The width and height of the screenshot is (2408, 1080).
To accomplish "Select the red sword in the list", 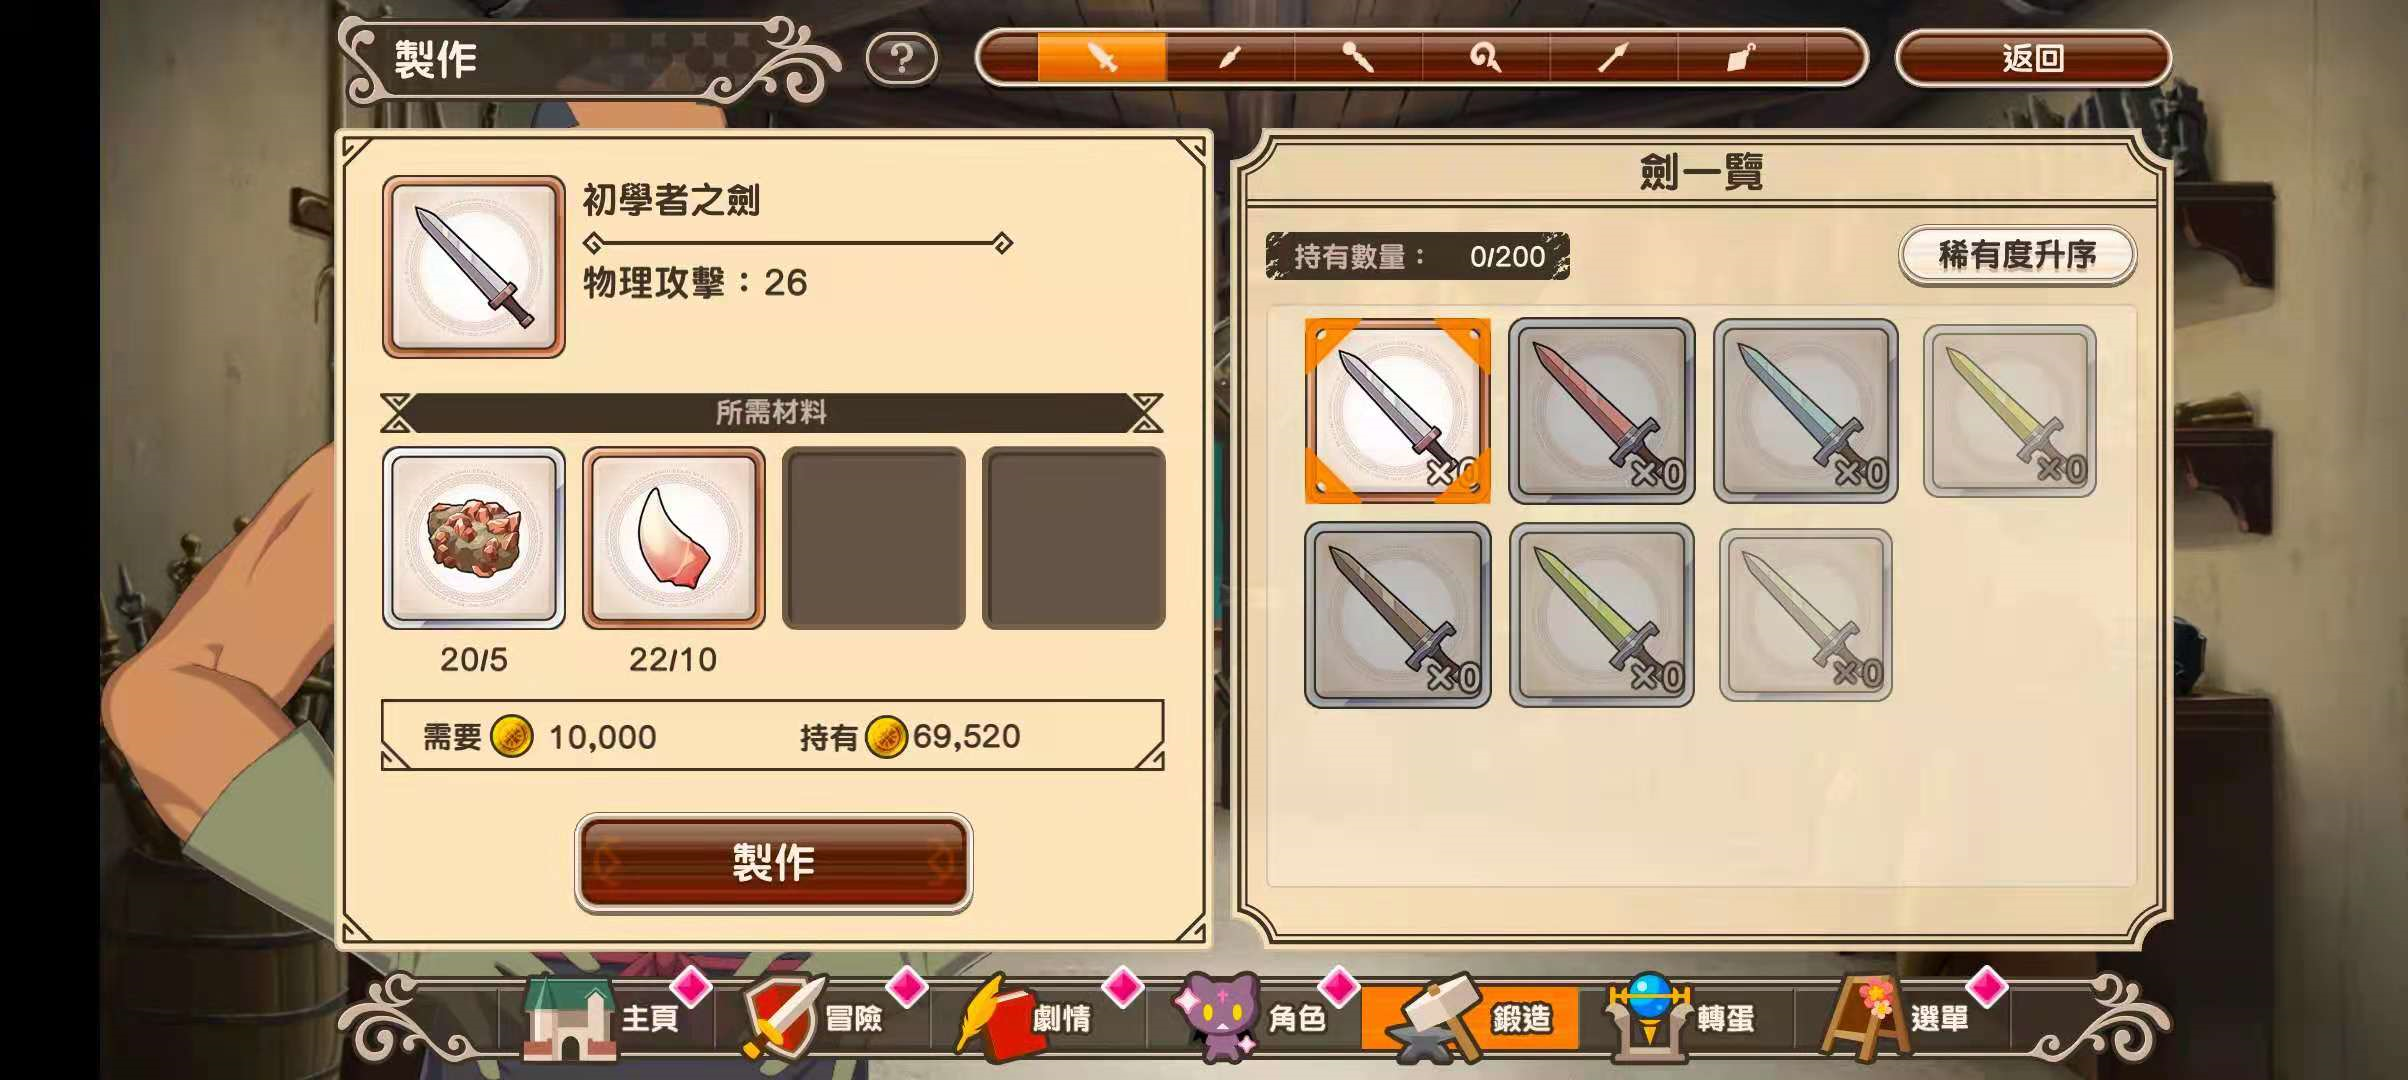I will point(1601,411).
